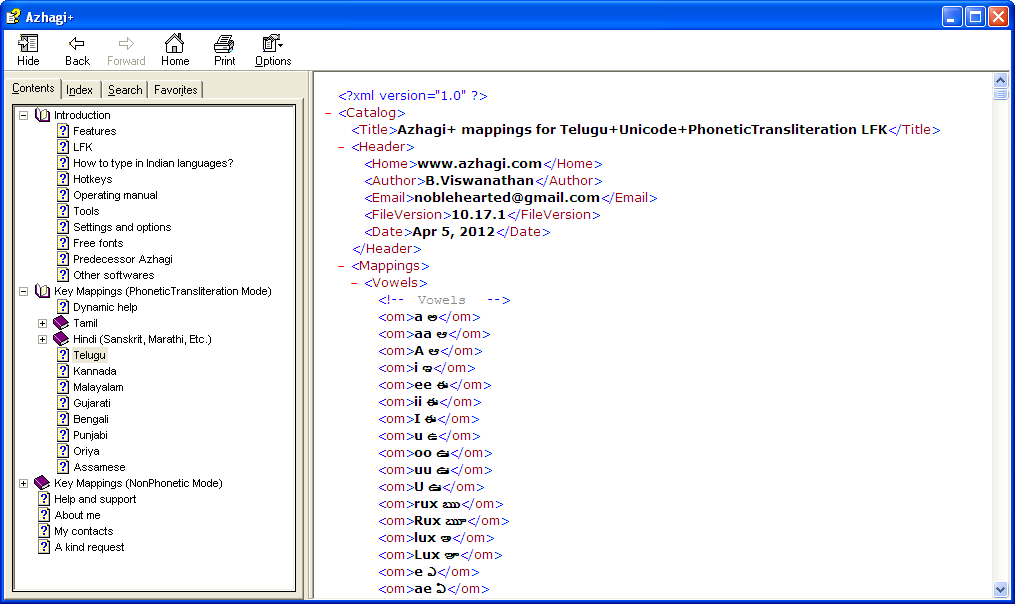The height and width of the screenshot is (604, 1015).
Task: Open the Bengali topic
Action: (91, 419)
